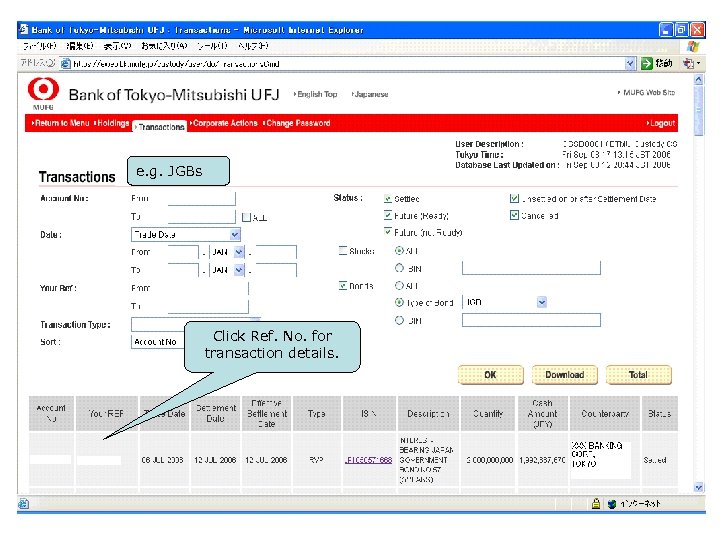
Task: Click the padlock security icon in status bar
Action: tap(596, 504)
